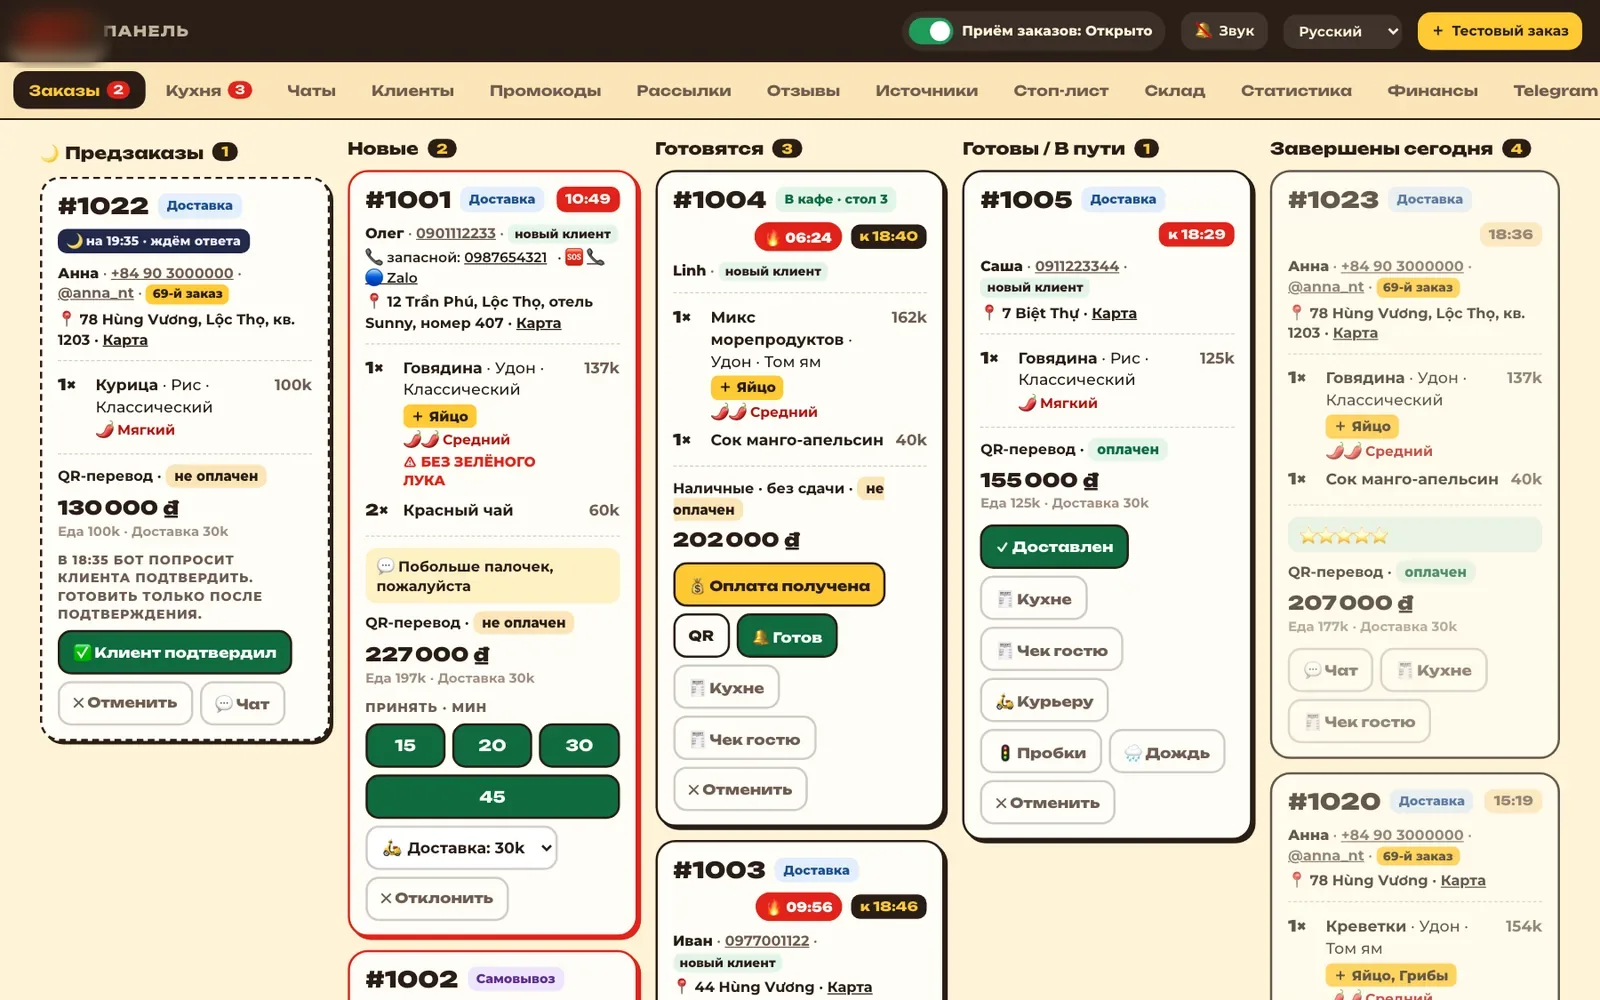The height and width of the screenshot is (1000, 1600).
Task: Click phone number 0901112233
Action: tap(456, 233)
